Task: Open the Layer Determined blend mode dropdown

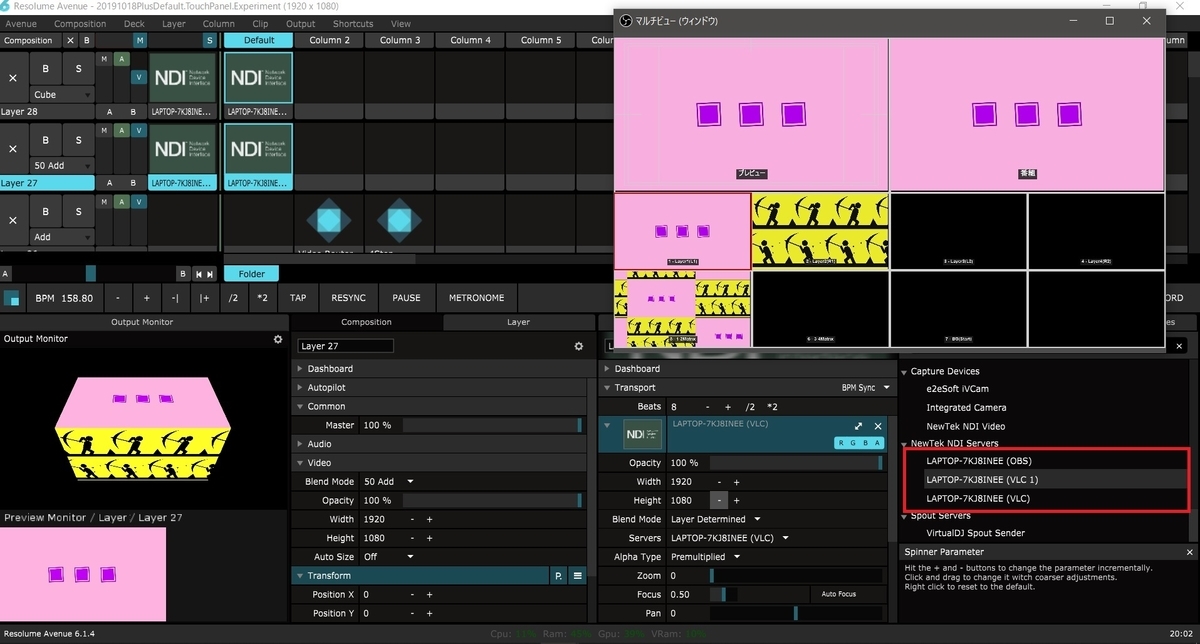Action: [715, 520]
